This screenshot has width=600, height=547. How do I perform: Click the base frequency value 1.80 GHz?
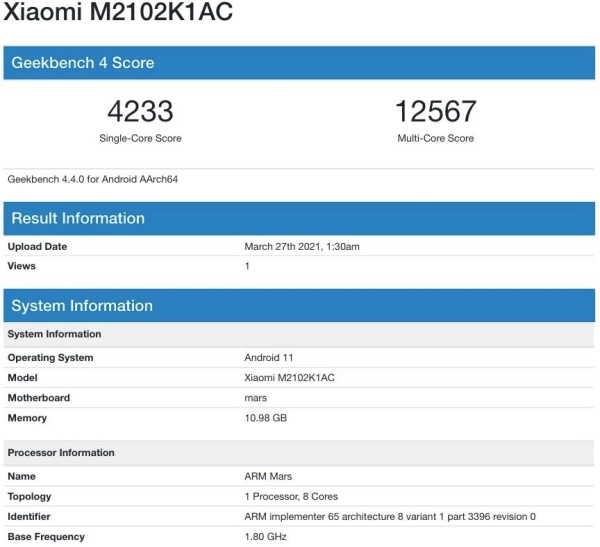[264, 537]
